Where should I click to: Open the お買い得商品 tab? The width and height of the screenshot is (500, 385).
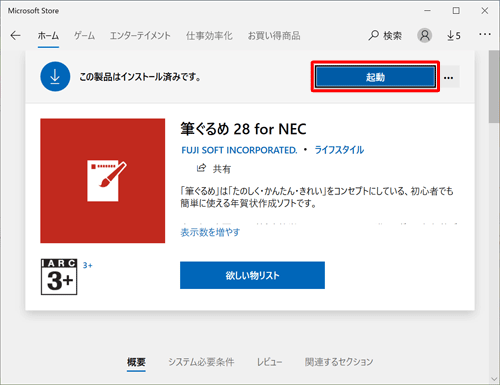pos(274,36)
